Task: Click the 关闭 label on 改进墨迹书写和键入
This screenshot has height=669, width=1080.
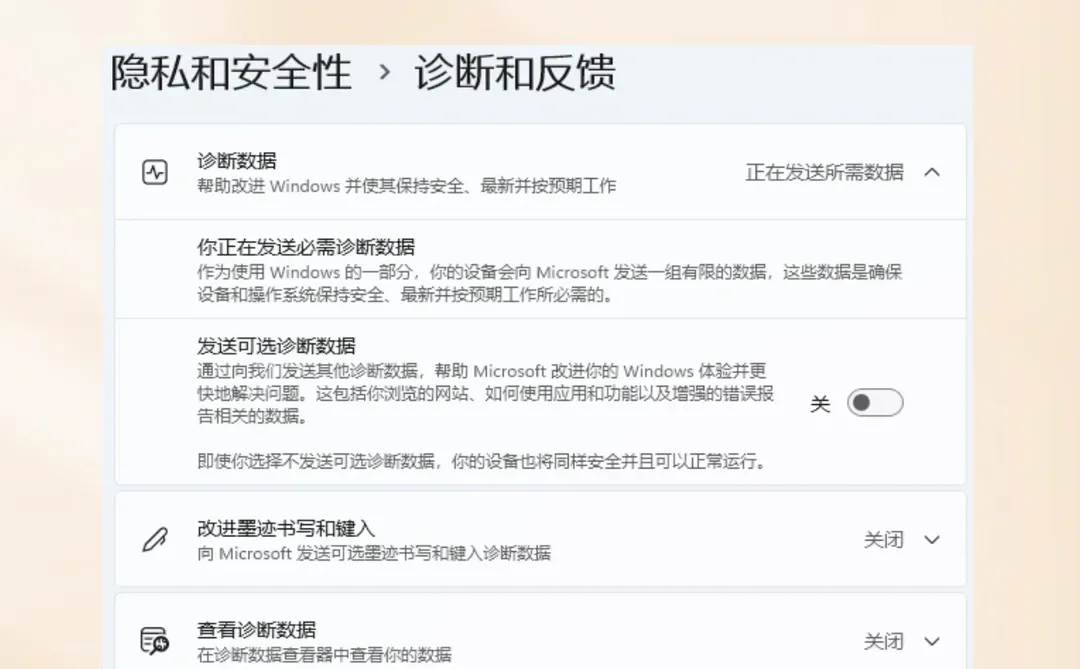Action: click(x=885, y=539)
